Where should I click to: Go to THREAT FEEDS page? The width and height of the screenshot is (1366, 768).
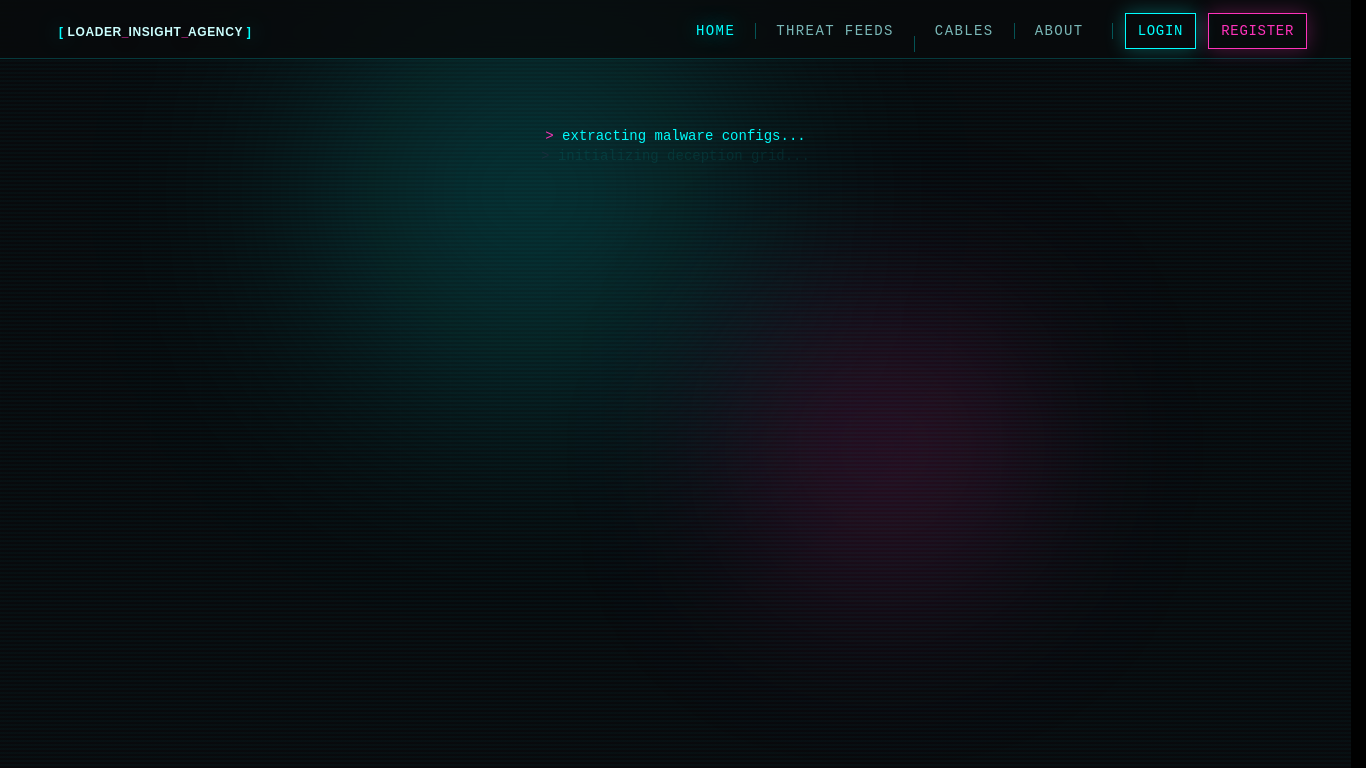click(835, 31)
